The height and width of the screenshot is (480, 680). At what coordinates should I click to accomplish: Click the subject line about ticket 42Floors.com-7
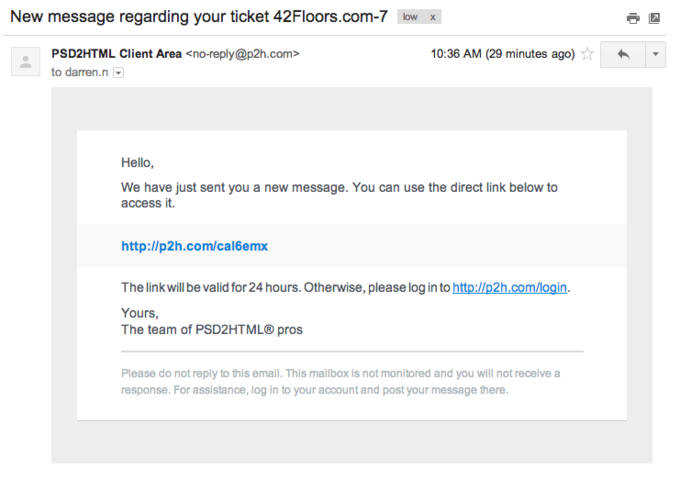click(199, 16)
